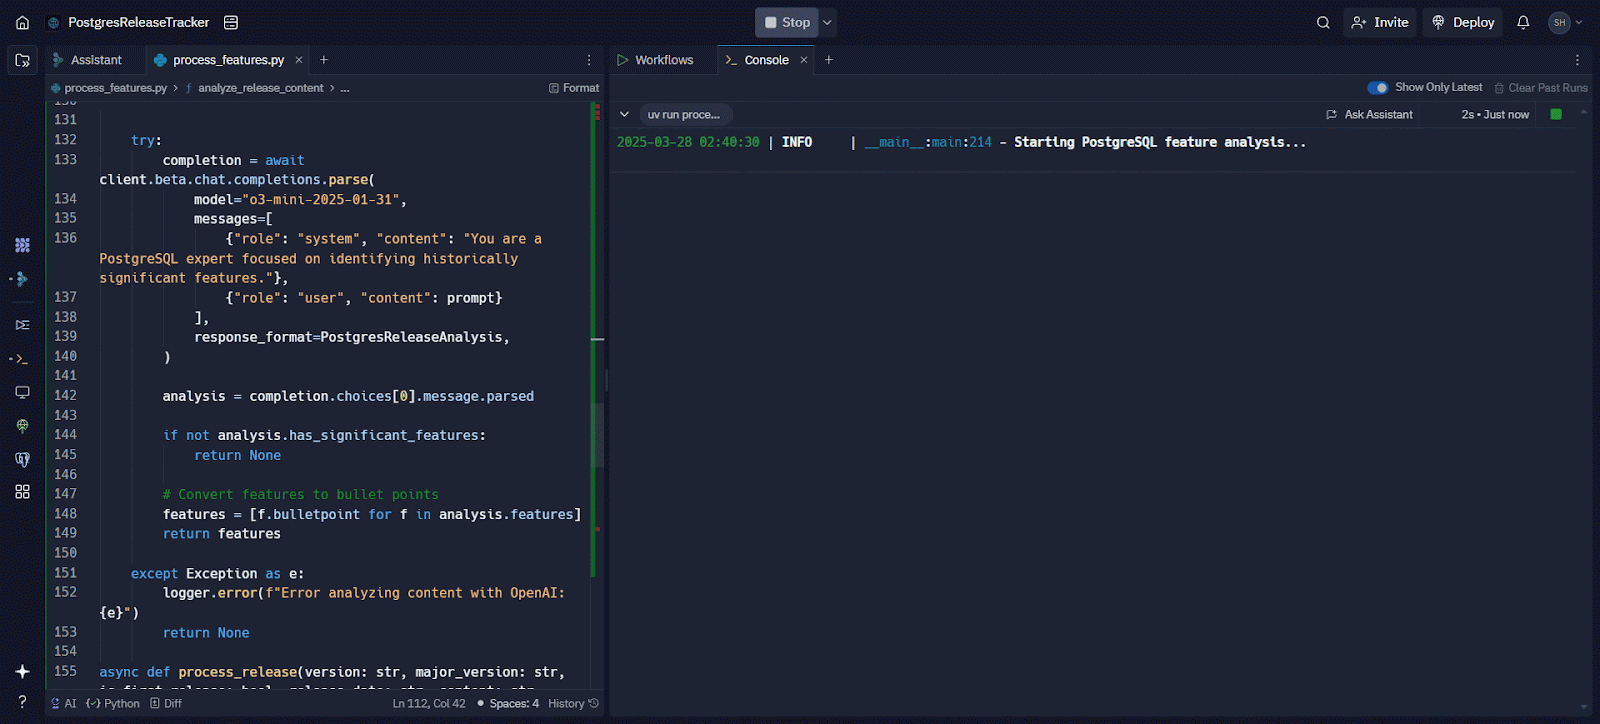Switch to the Workflows tab
The image size is (1600, 724).
(x=655, y=60)
